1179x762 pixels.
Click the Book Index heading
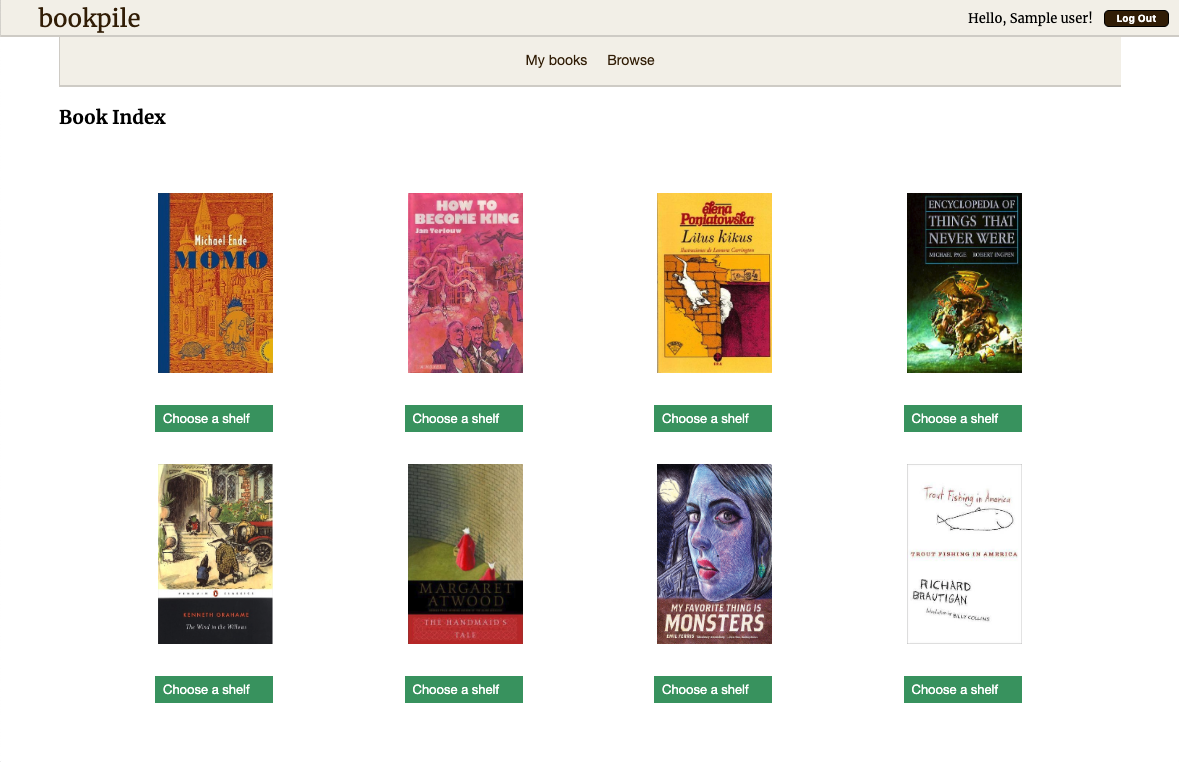[x=112, y=117]
